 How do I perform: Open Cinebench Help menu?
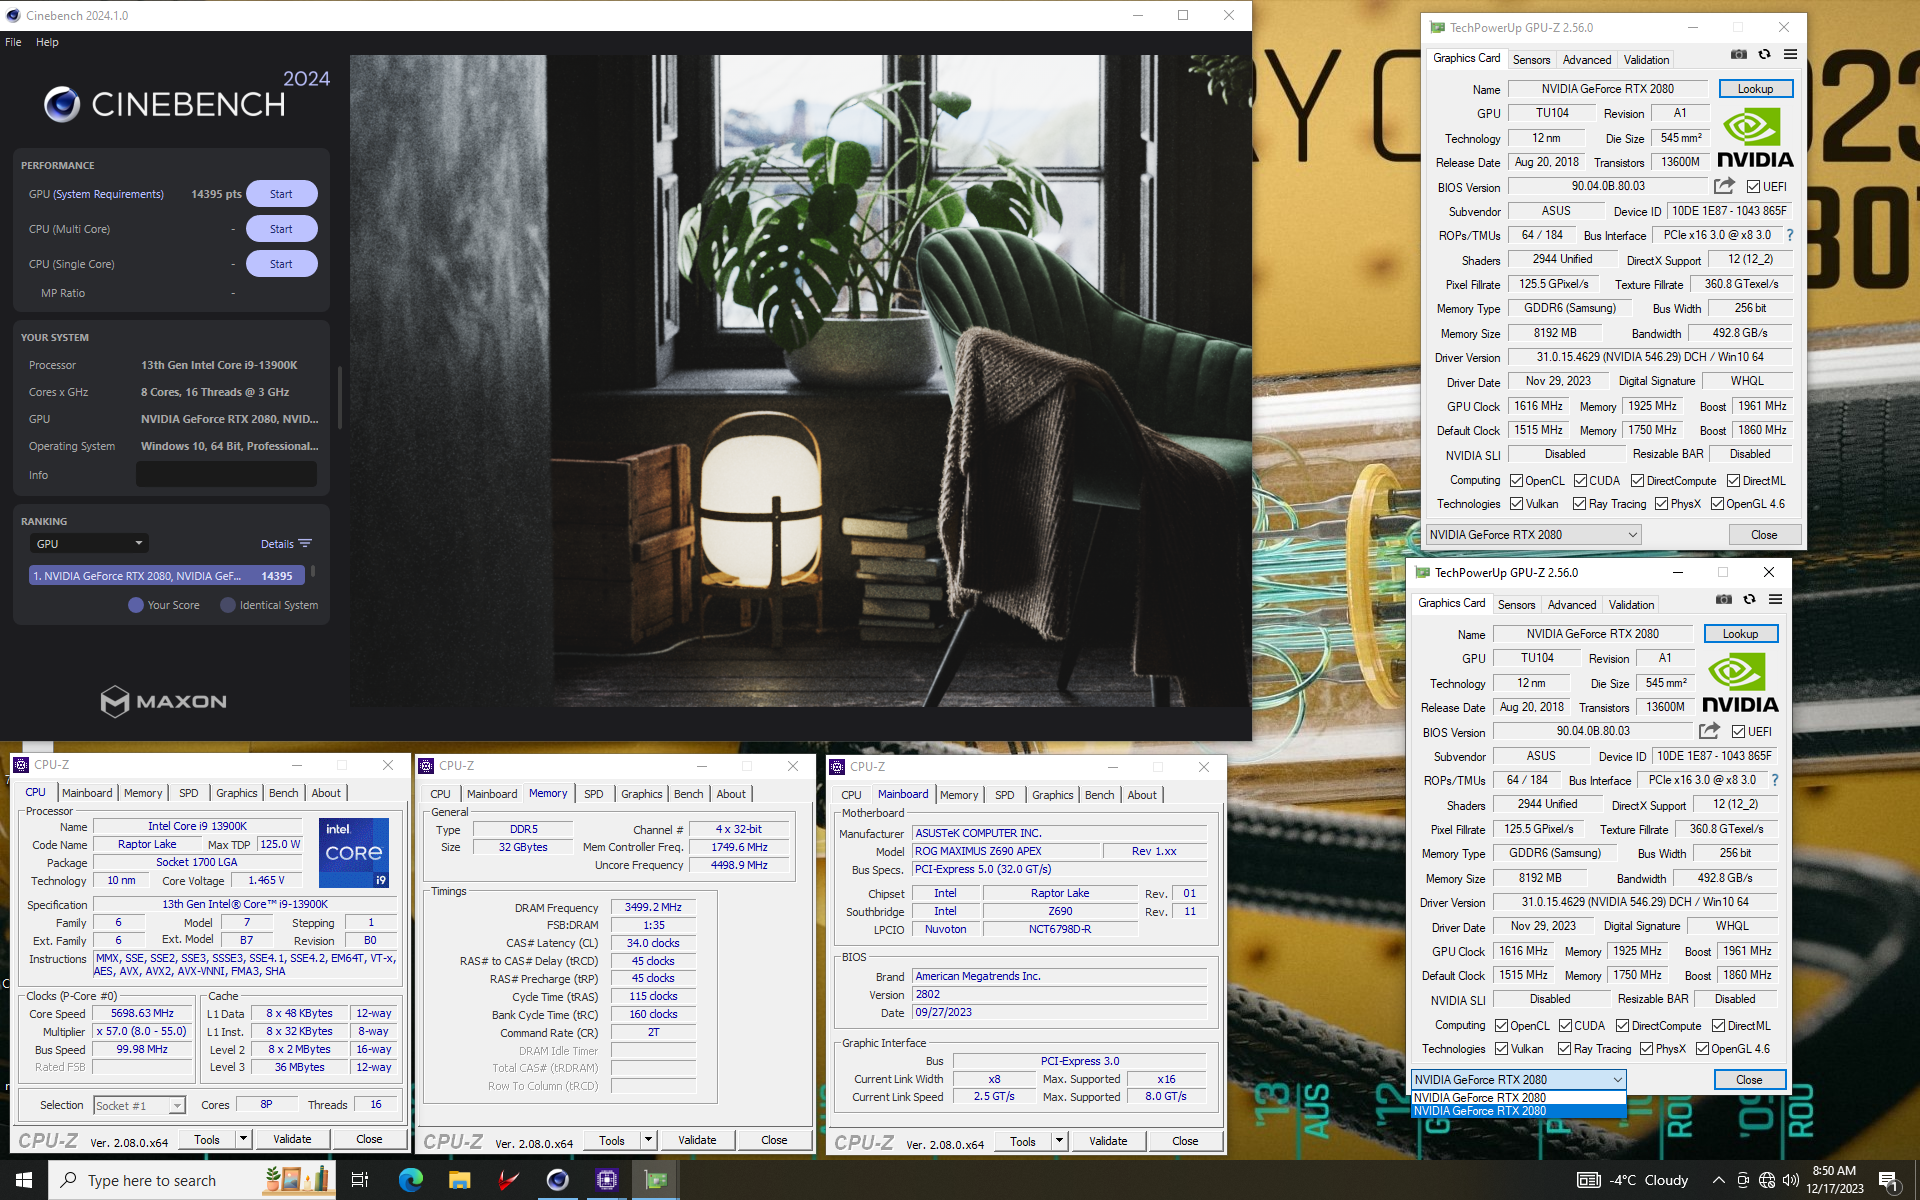pyautogui.click(x=47, y=42)
